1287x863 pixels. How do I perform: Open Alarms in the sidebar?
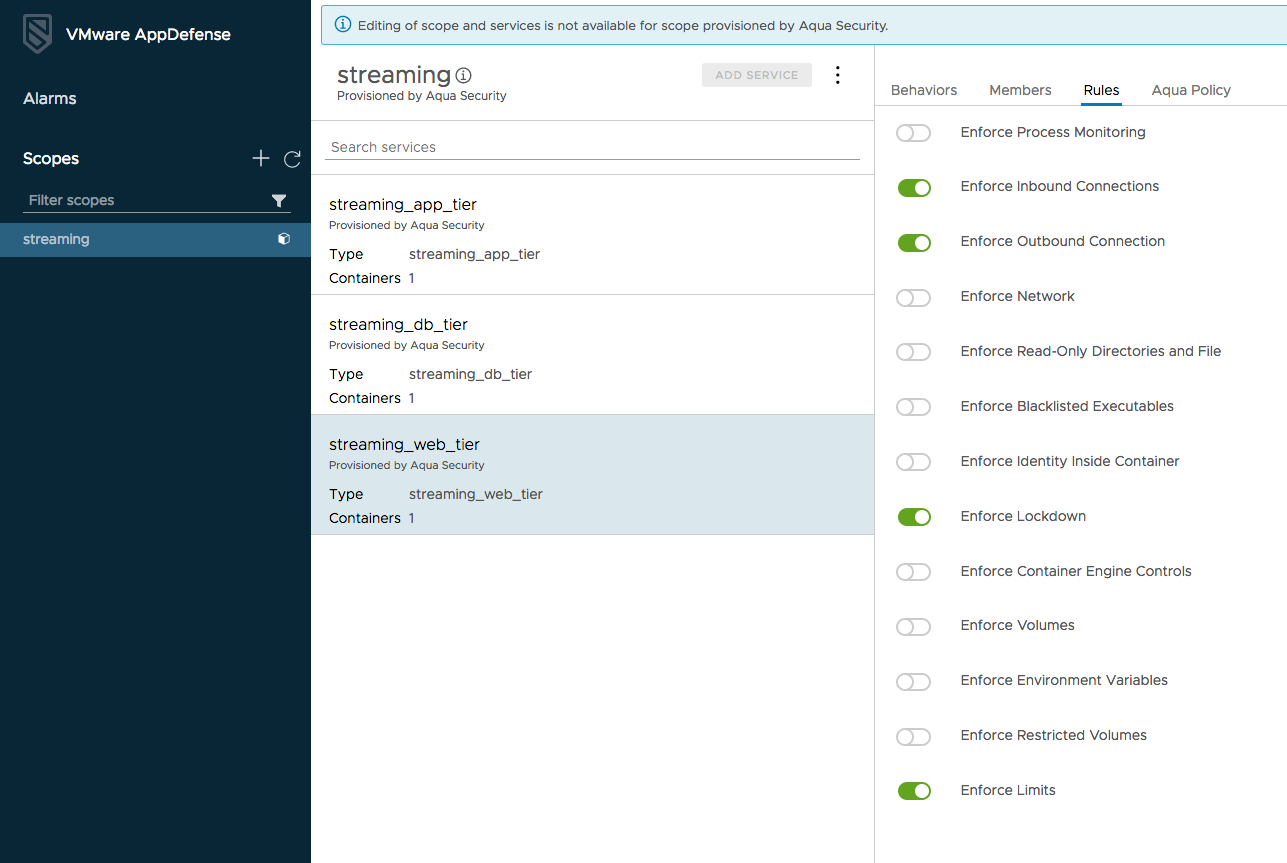point(50,98)
